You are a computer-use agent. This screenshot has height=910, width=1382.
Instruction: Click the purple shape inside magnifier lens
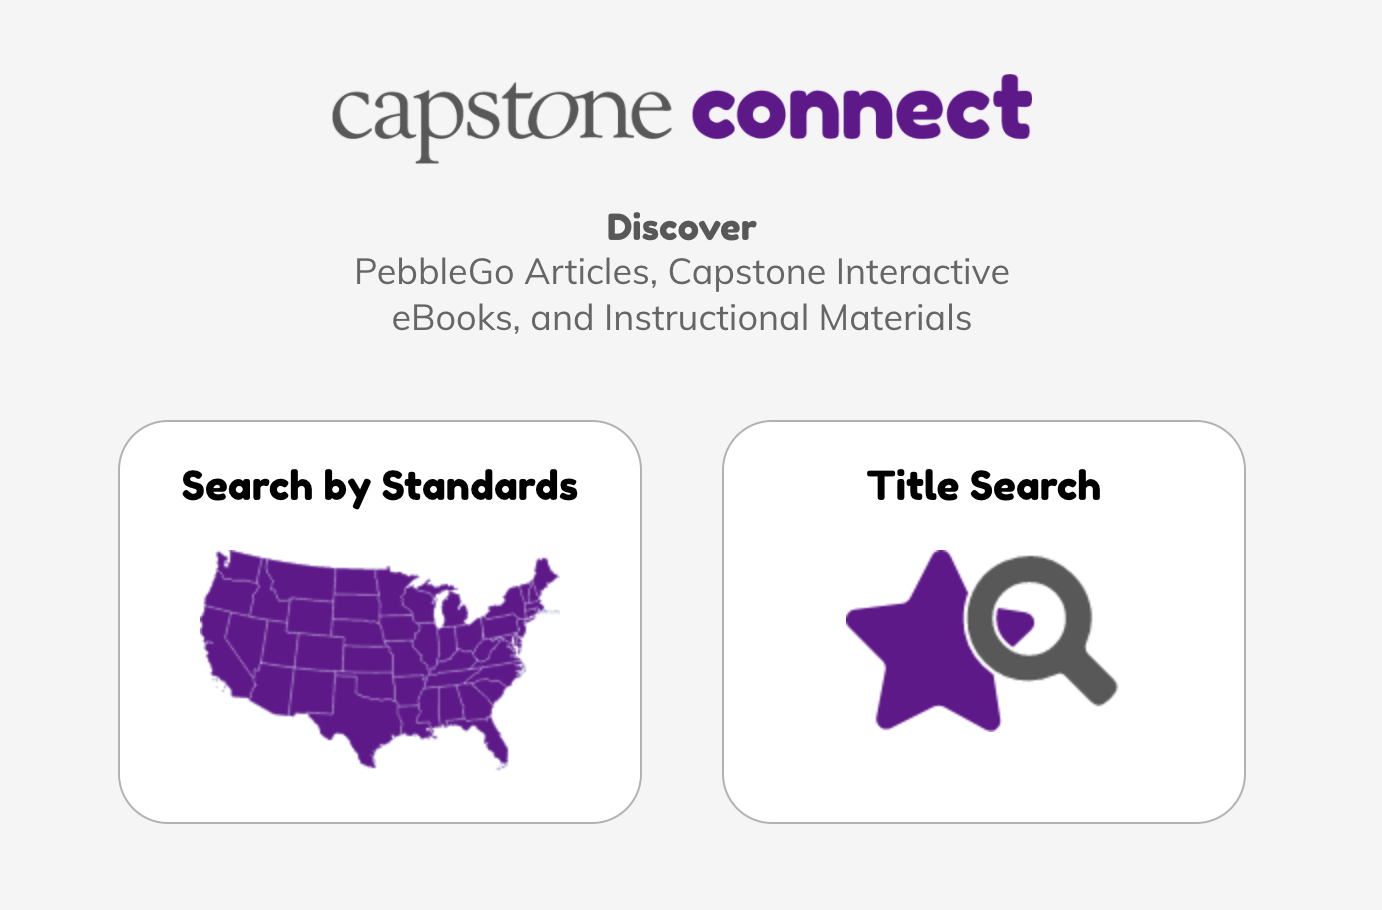1015,626
